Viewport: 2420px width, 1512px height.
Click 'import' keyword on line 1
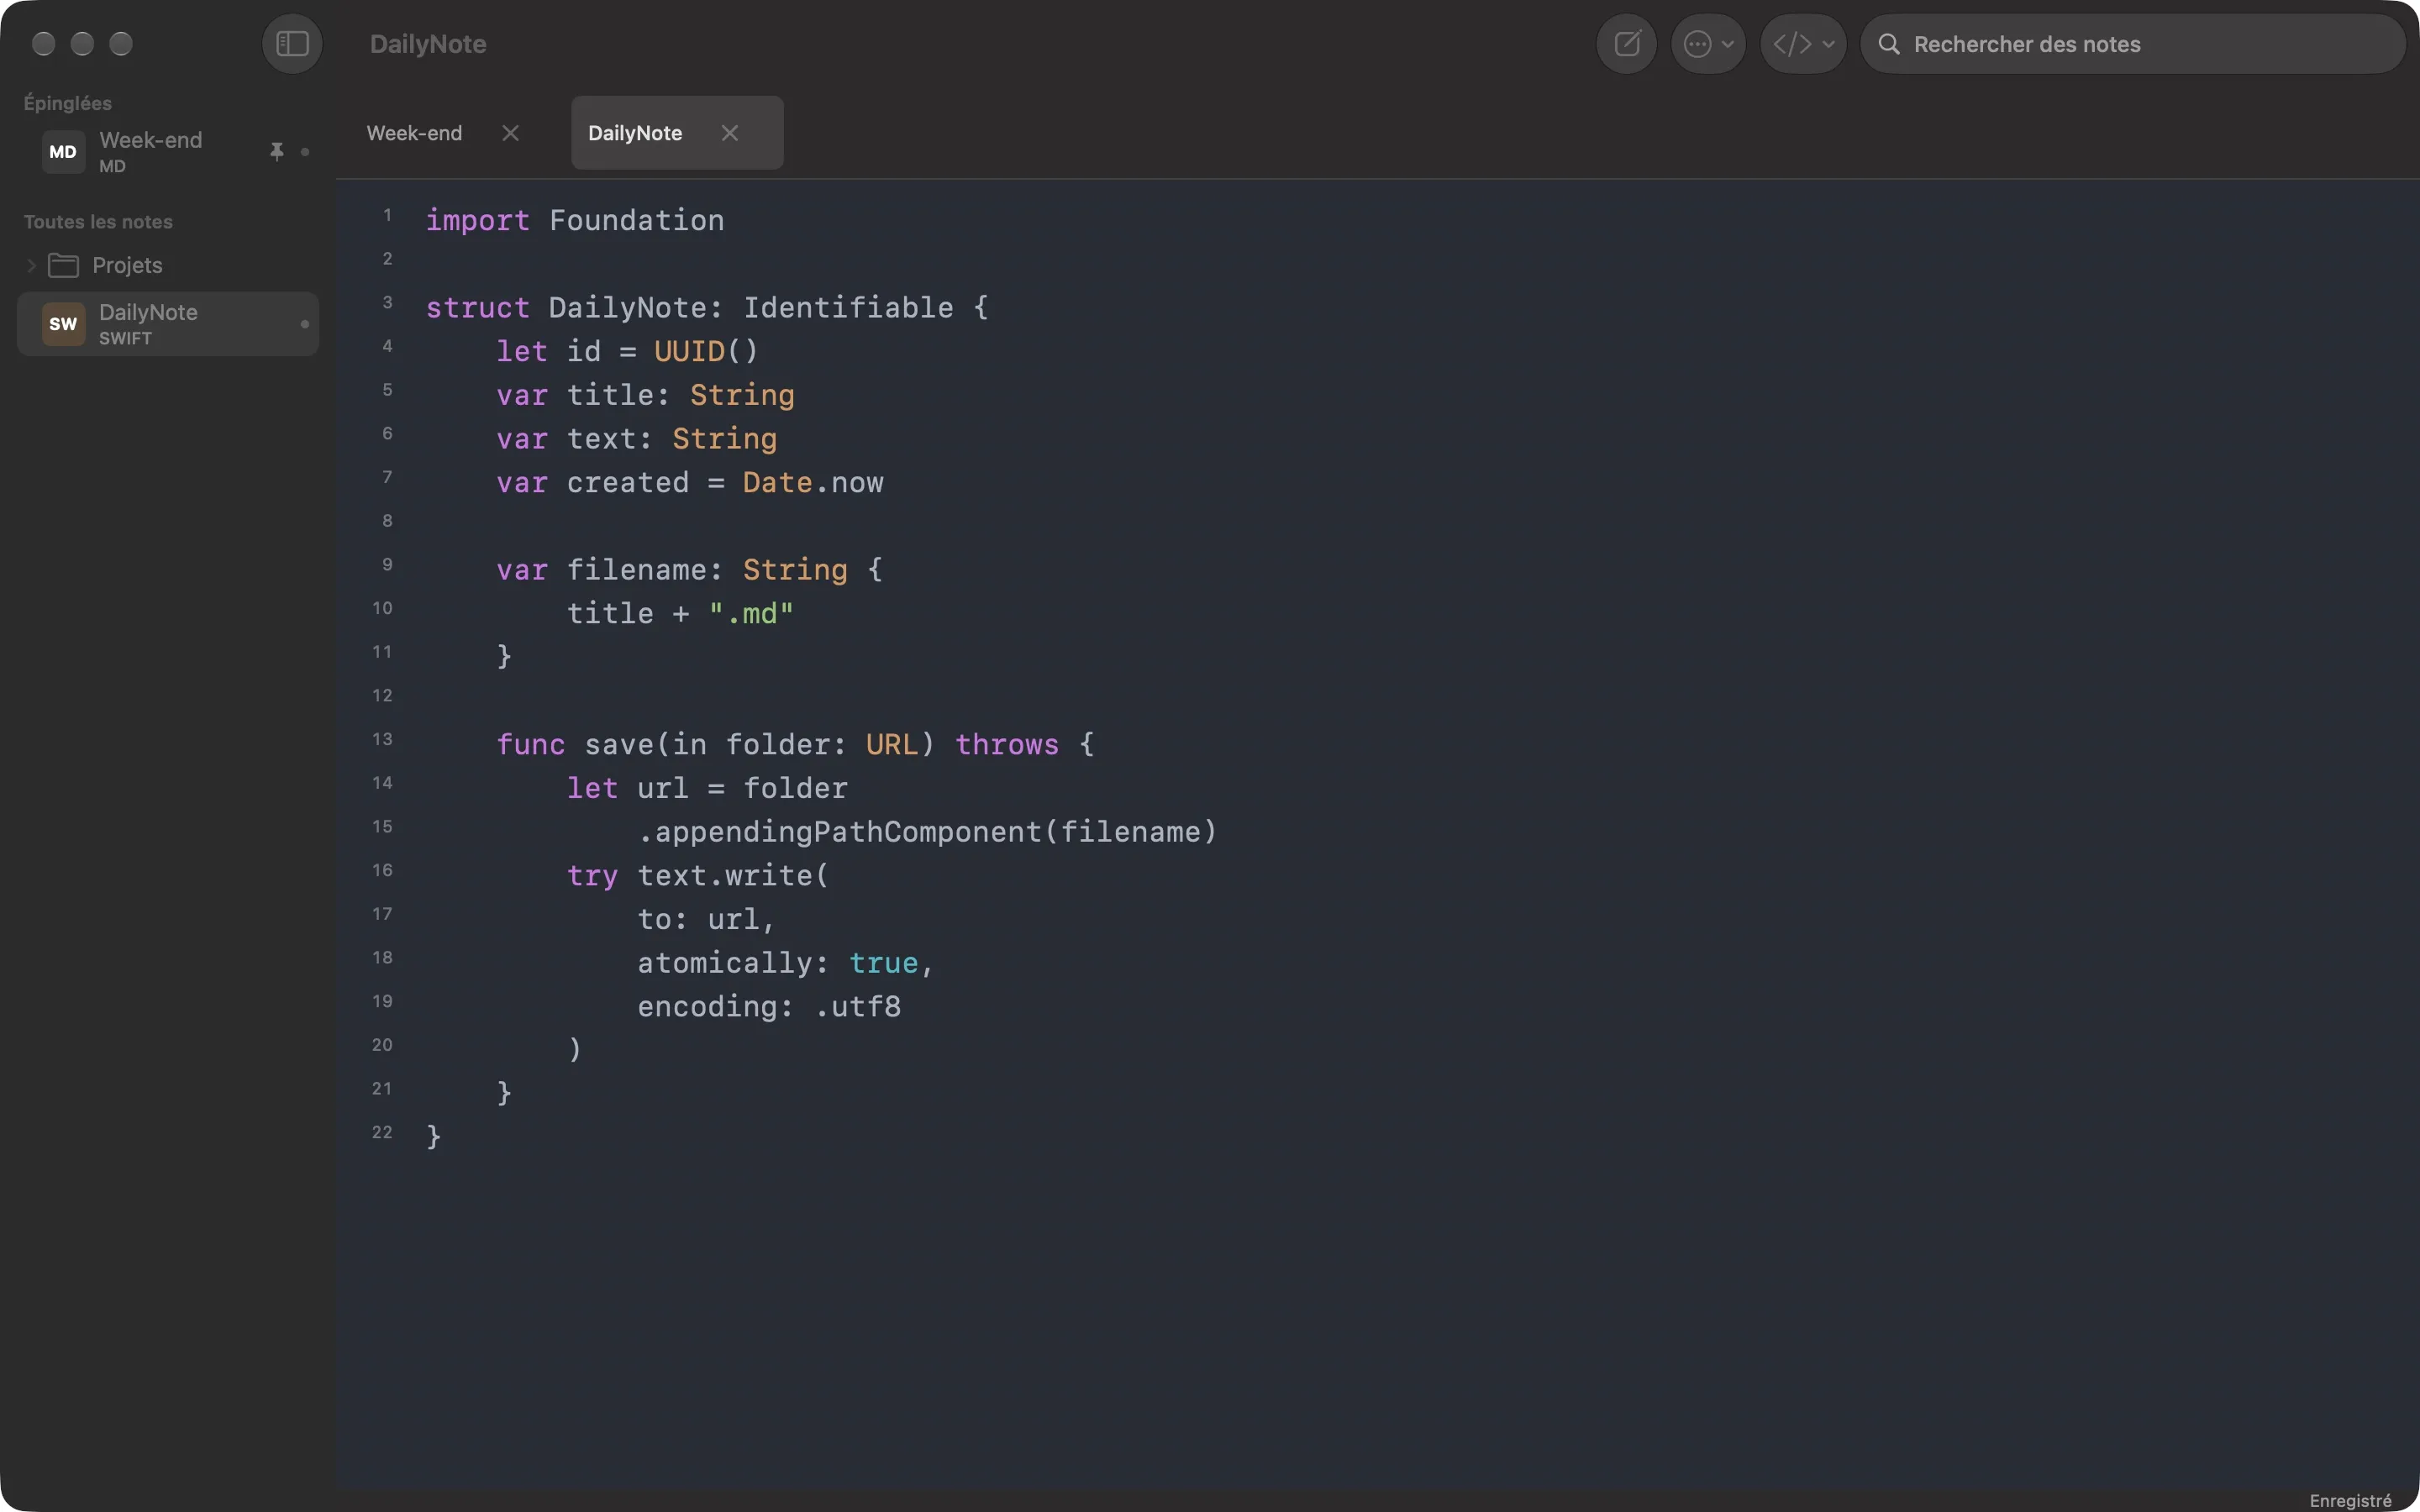coord(477,220)
